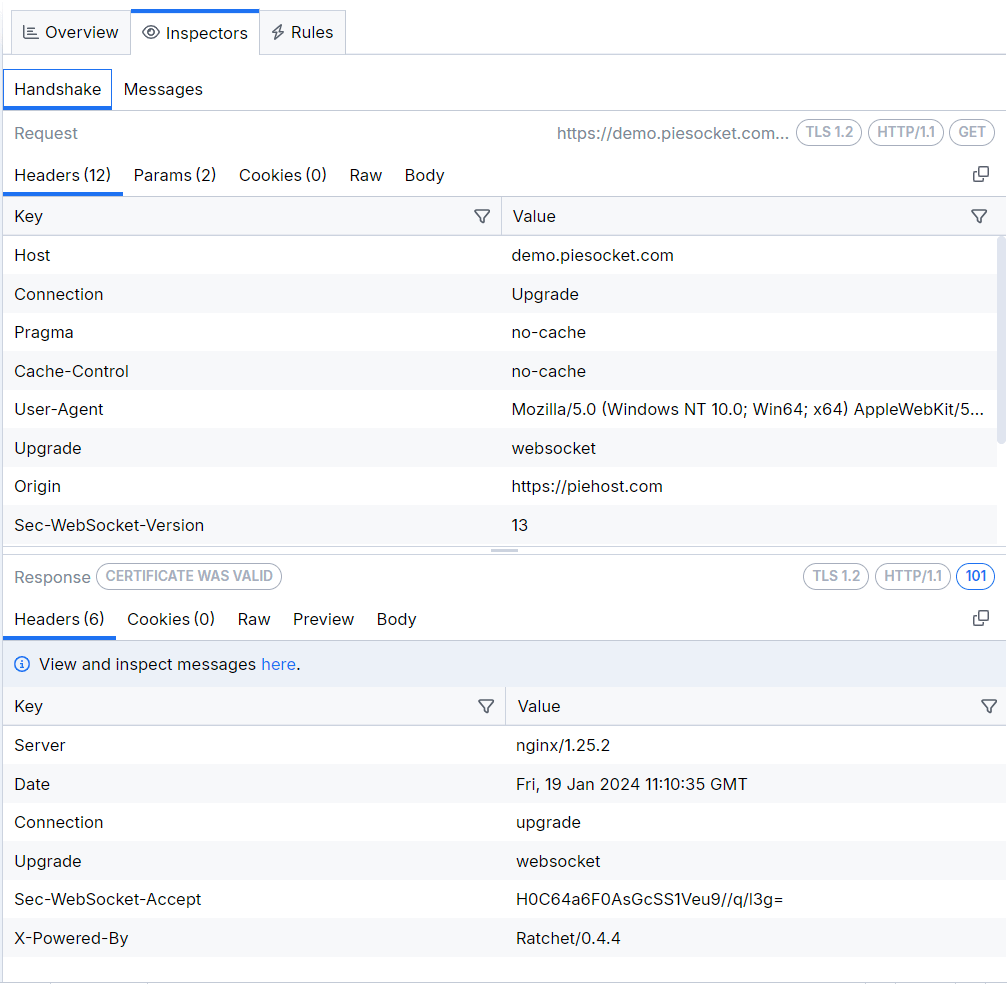Switch to the Overview tab
This screenshot has width=1007, height=984.
point(70,31)
